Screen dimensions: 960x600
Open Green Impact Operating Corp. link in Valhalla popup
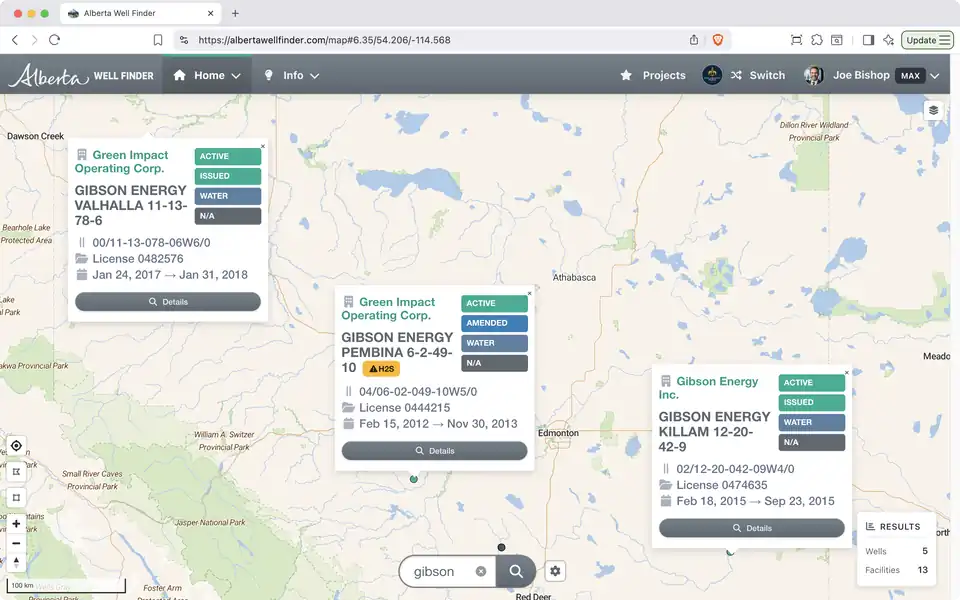click(121, 162)
